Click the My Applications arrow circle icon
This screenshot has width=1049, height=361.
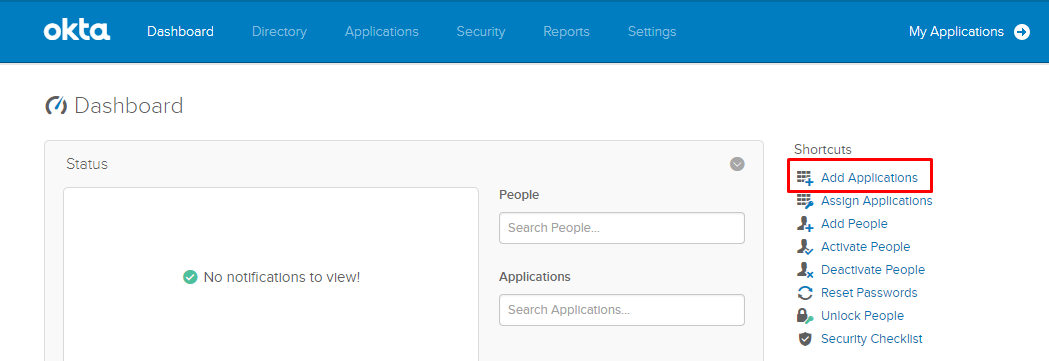pyautogui.click(x=1022, y=31)
